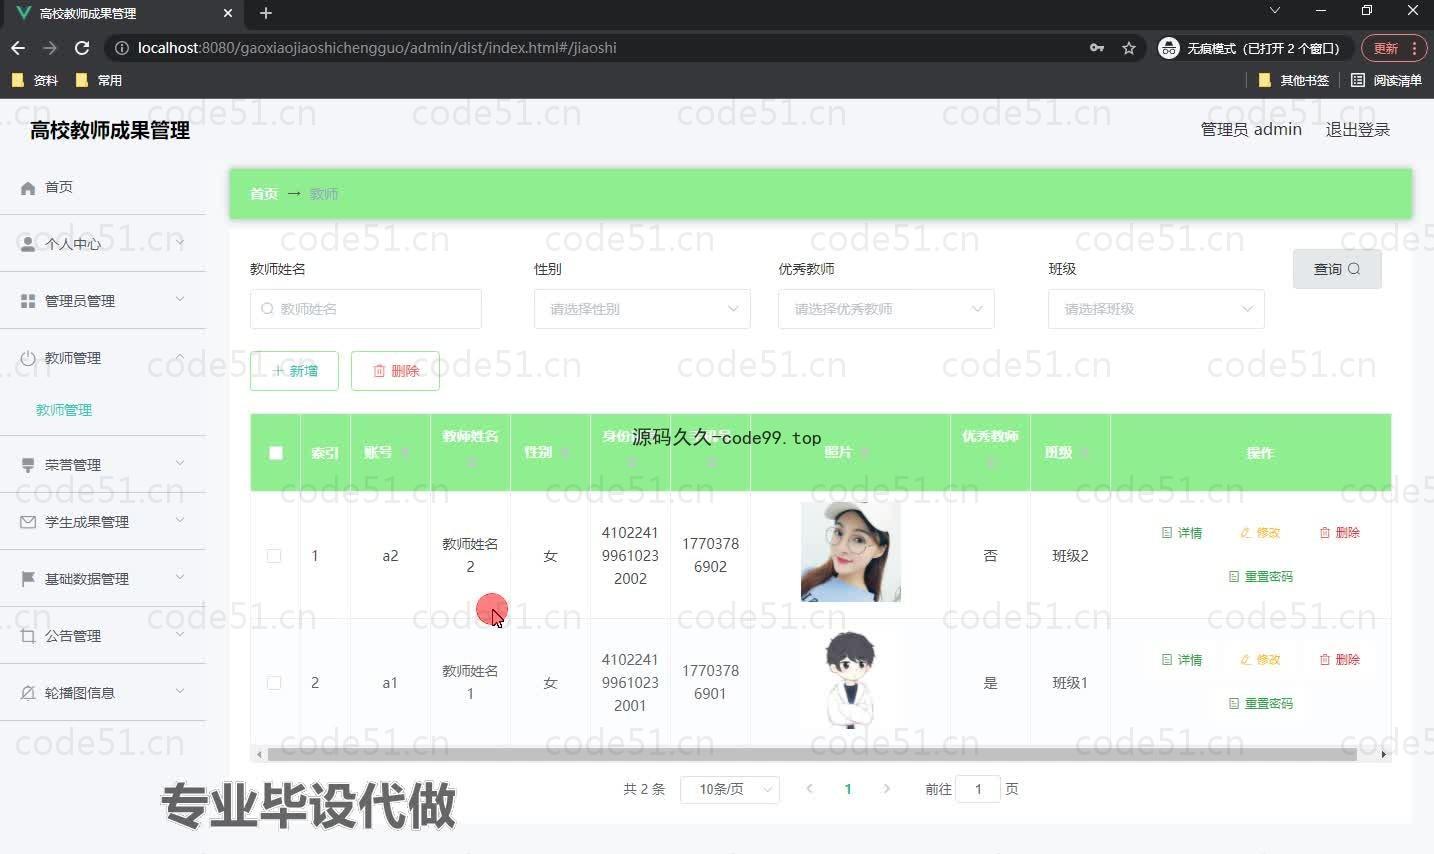Viewport: 1434px width, 854px height.
Task: Open the 阅读清单 reading list
Action: click(x=1386, y=80)
